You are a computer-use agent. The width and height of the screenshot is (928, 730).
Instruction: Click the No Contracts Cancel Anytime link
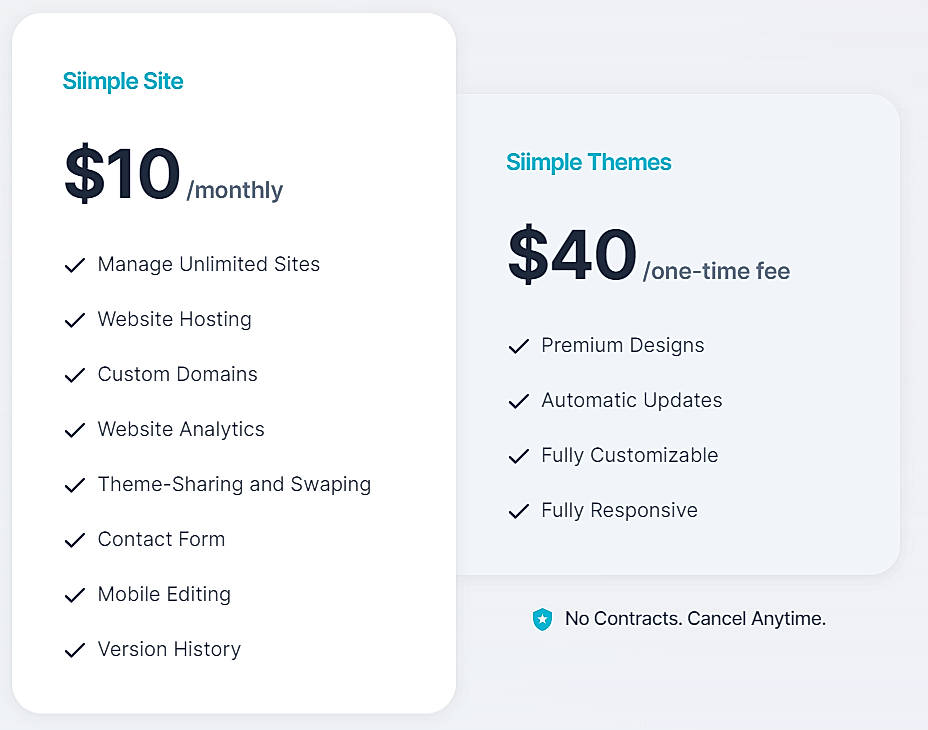coord(694,619)
